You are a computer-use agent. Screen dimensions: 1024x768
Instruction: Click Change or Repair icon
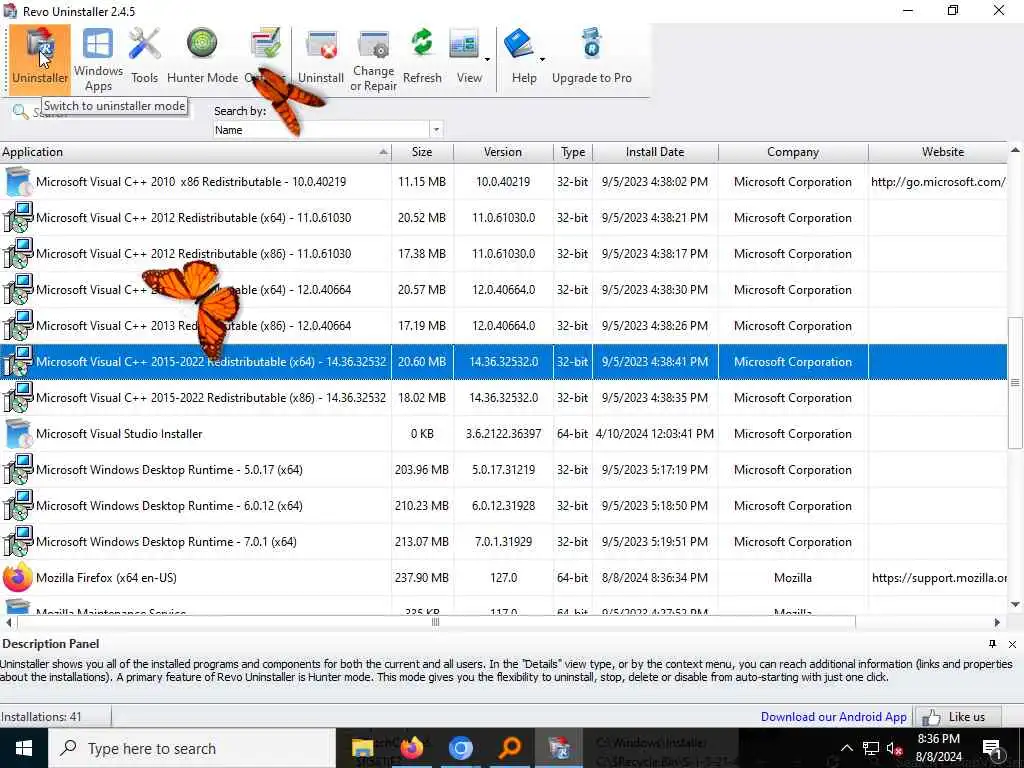[374, 60]
